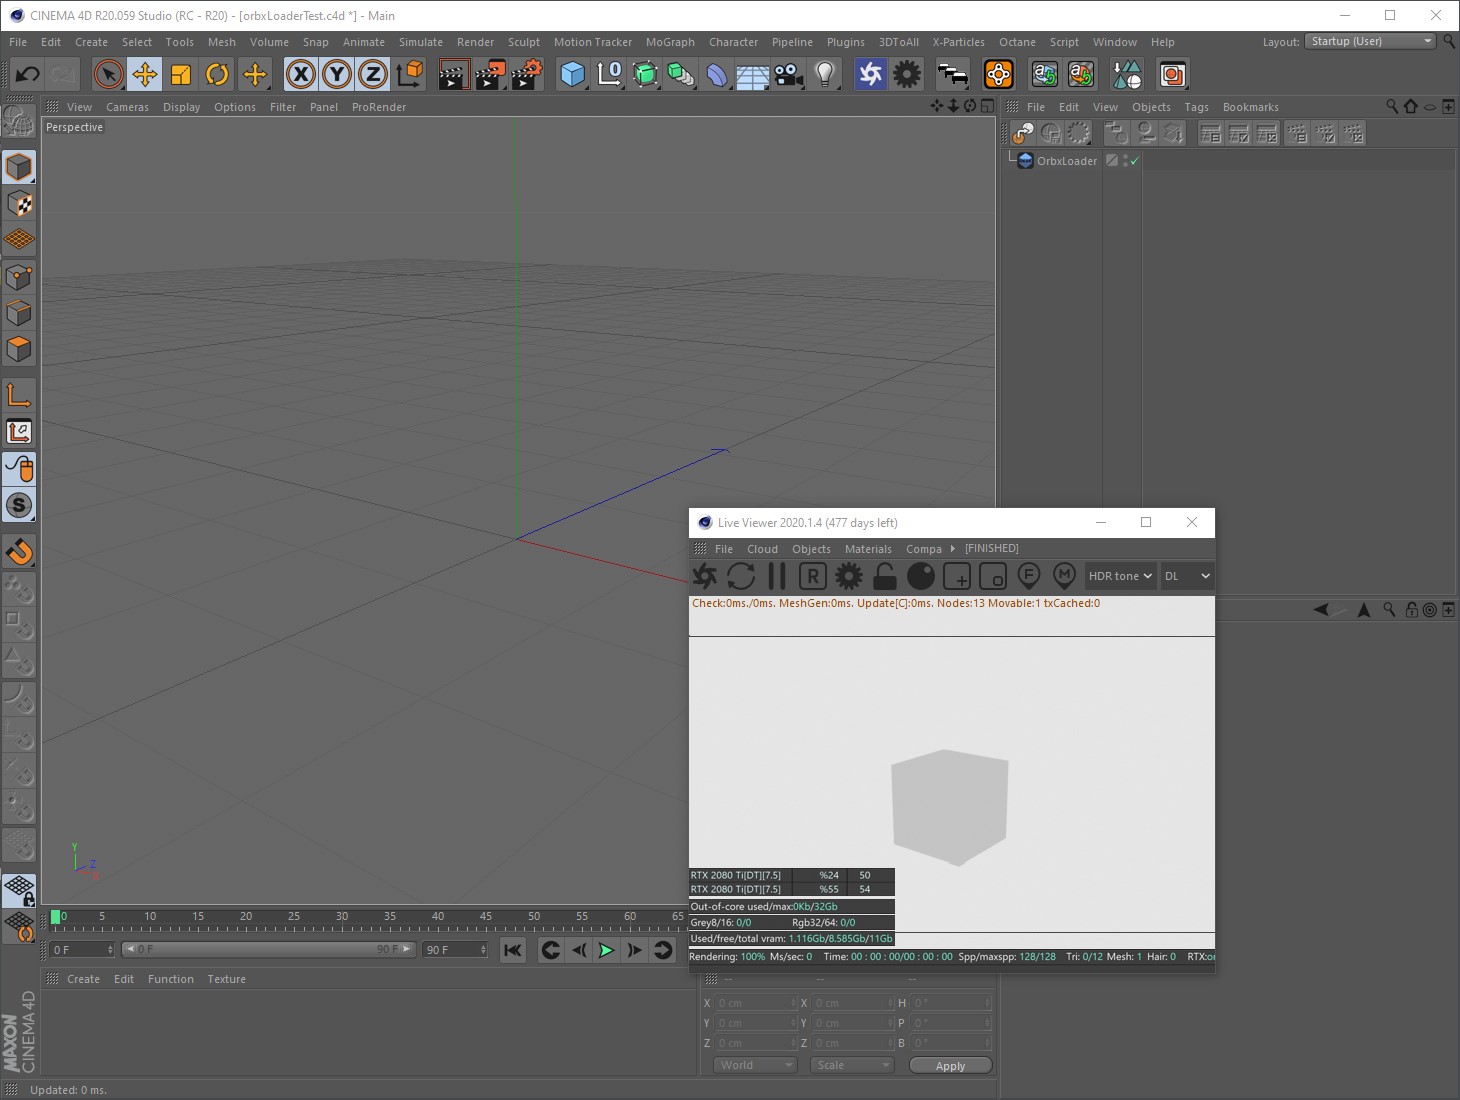Click the Floor scene object icon
This screenshot has height=1100, width=1460.
(x=752, y=74)
